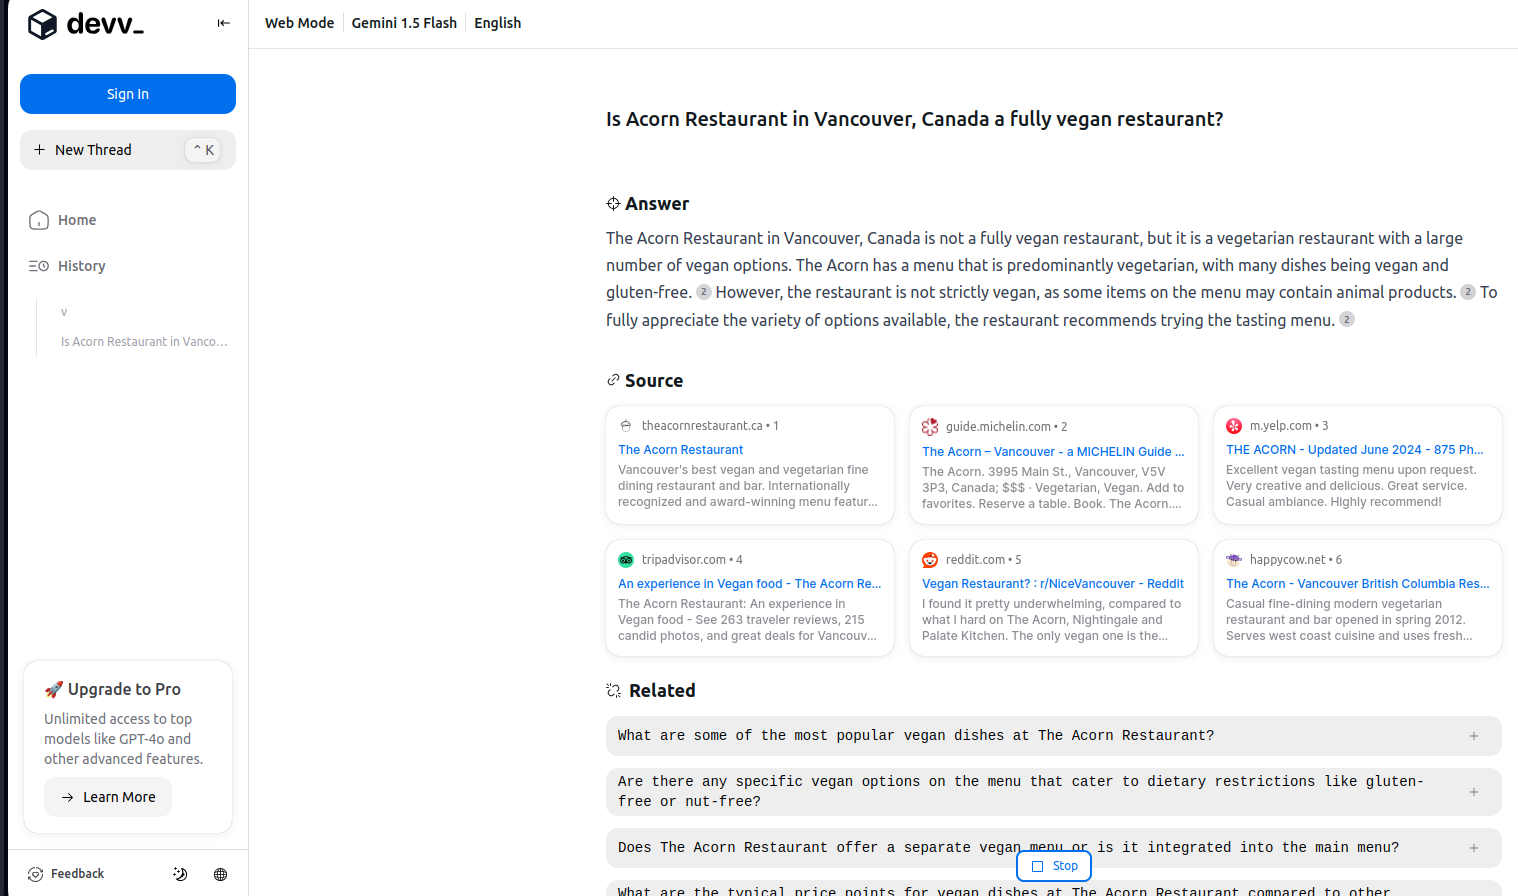Open The Acorn Restaurant source link
This screenshot has height=896, width=1518.
pyautogui.click(x=680, y=450)
